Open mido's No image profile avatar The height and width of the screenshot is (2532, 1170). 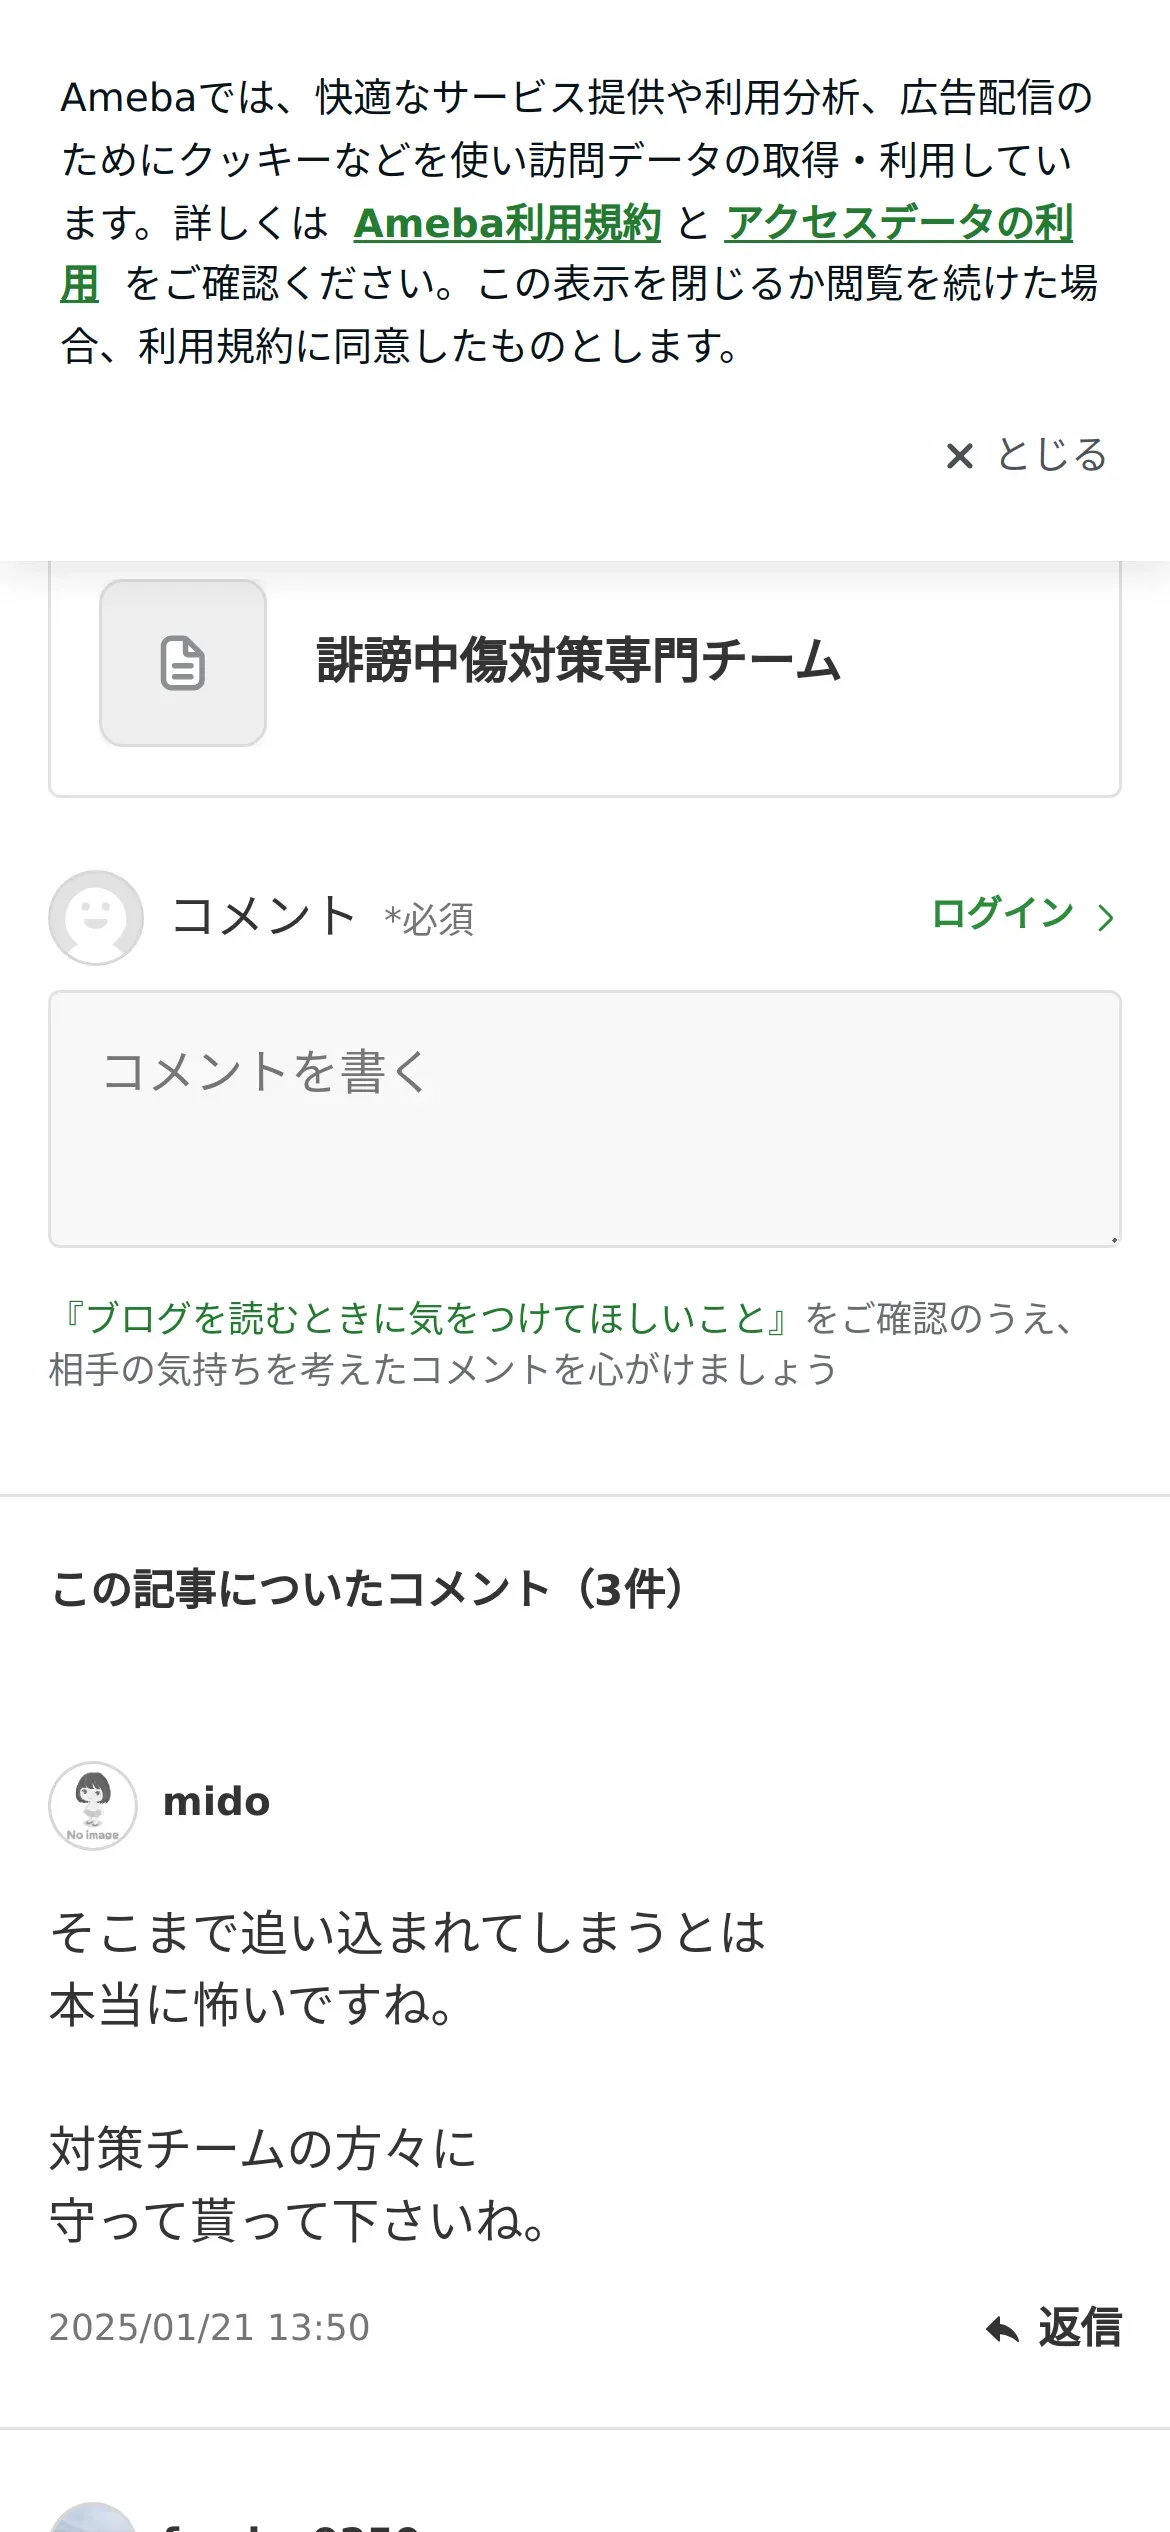point(93,1806)
